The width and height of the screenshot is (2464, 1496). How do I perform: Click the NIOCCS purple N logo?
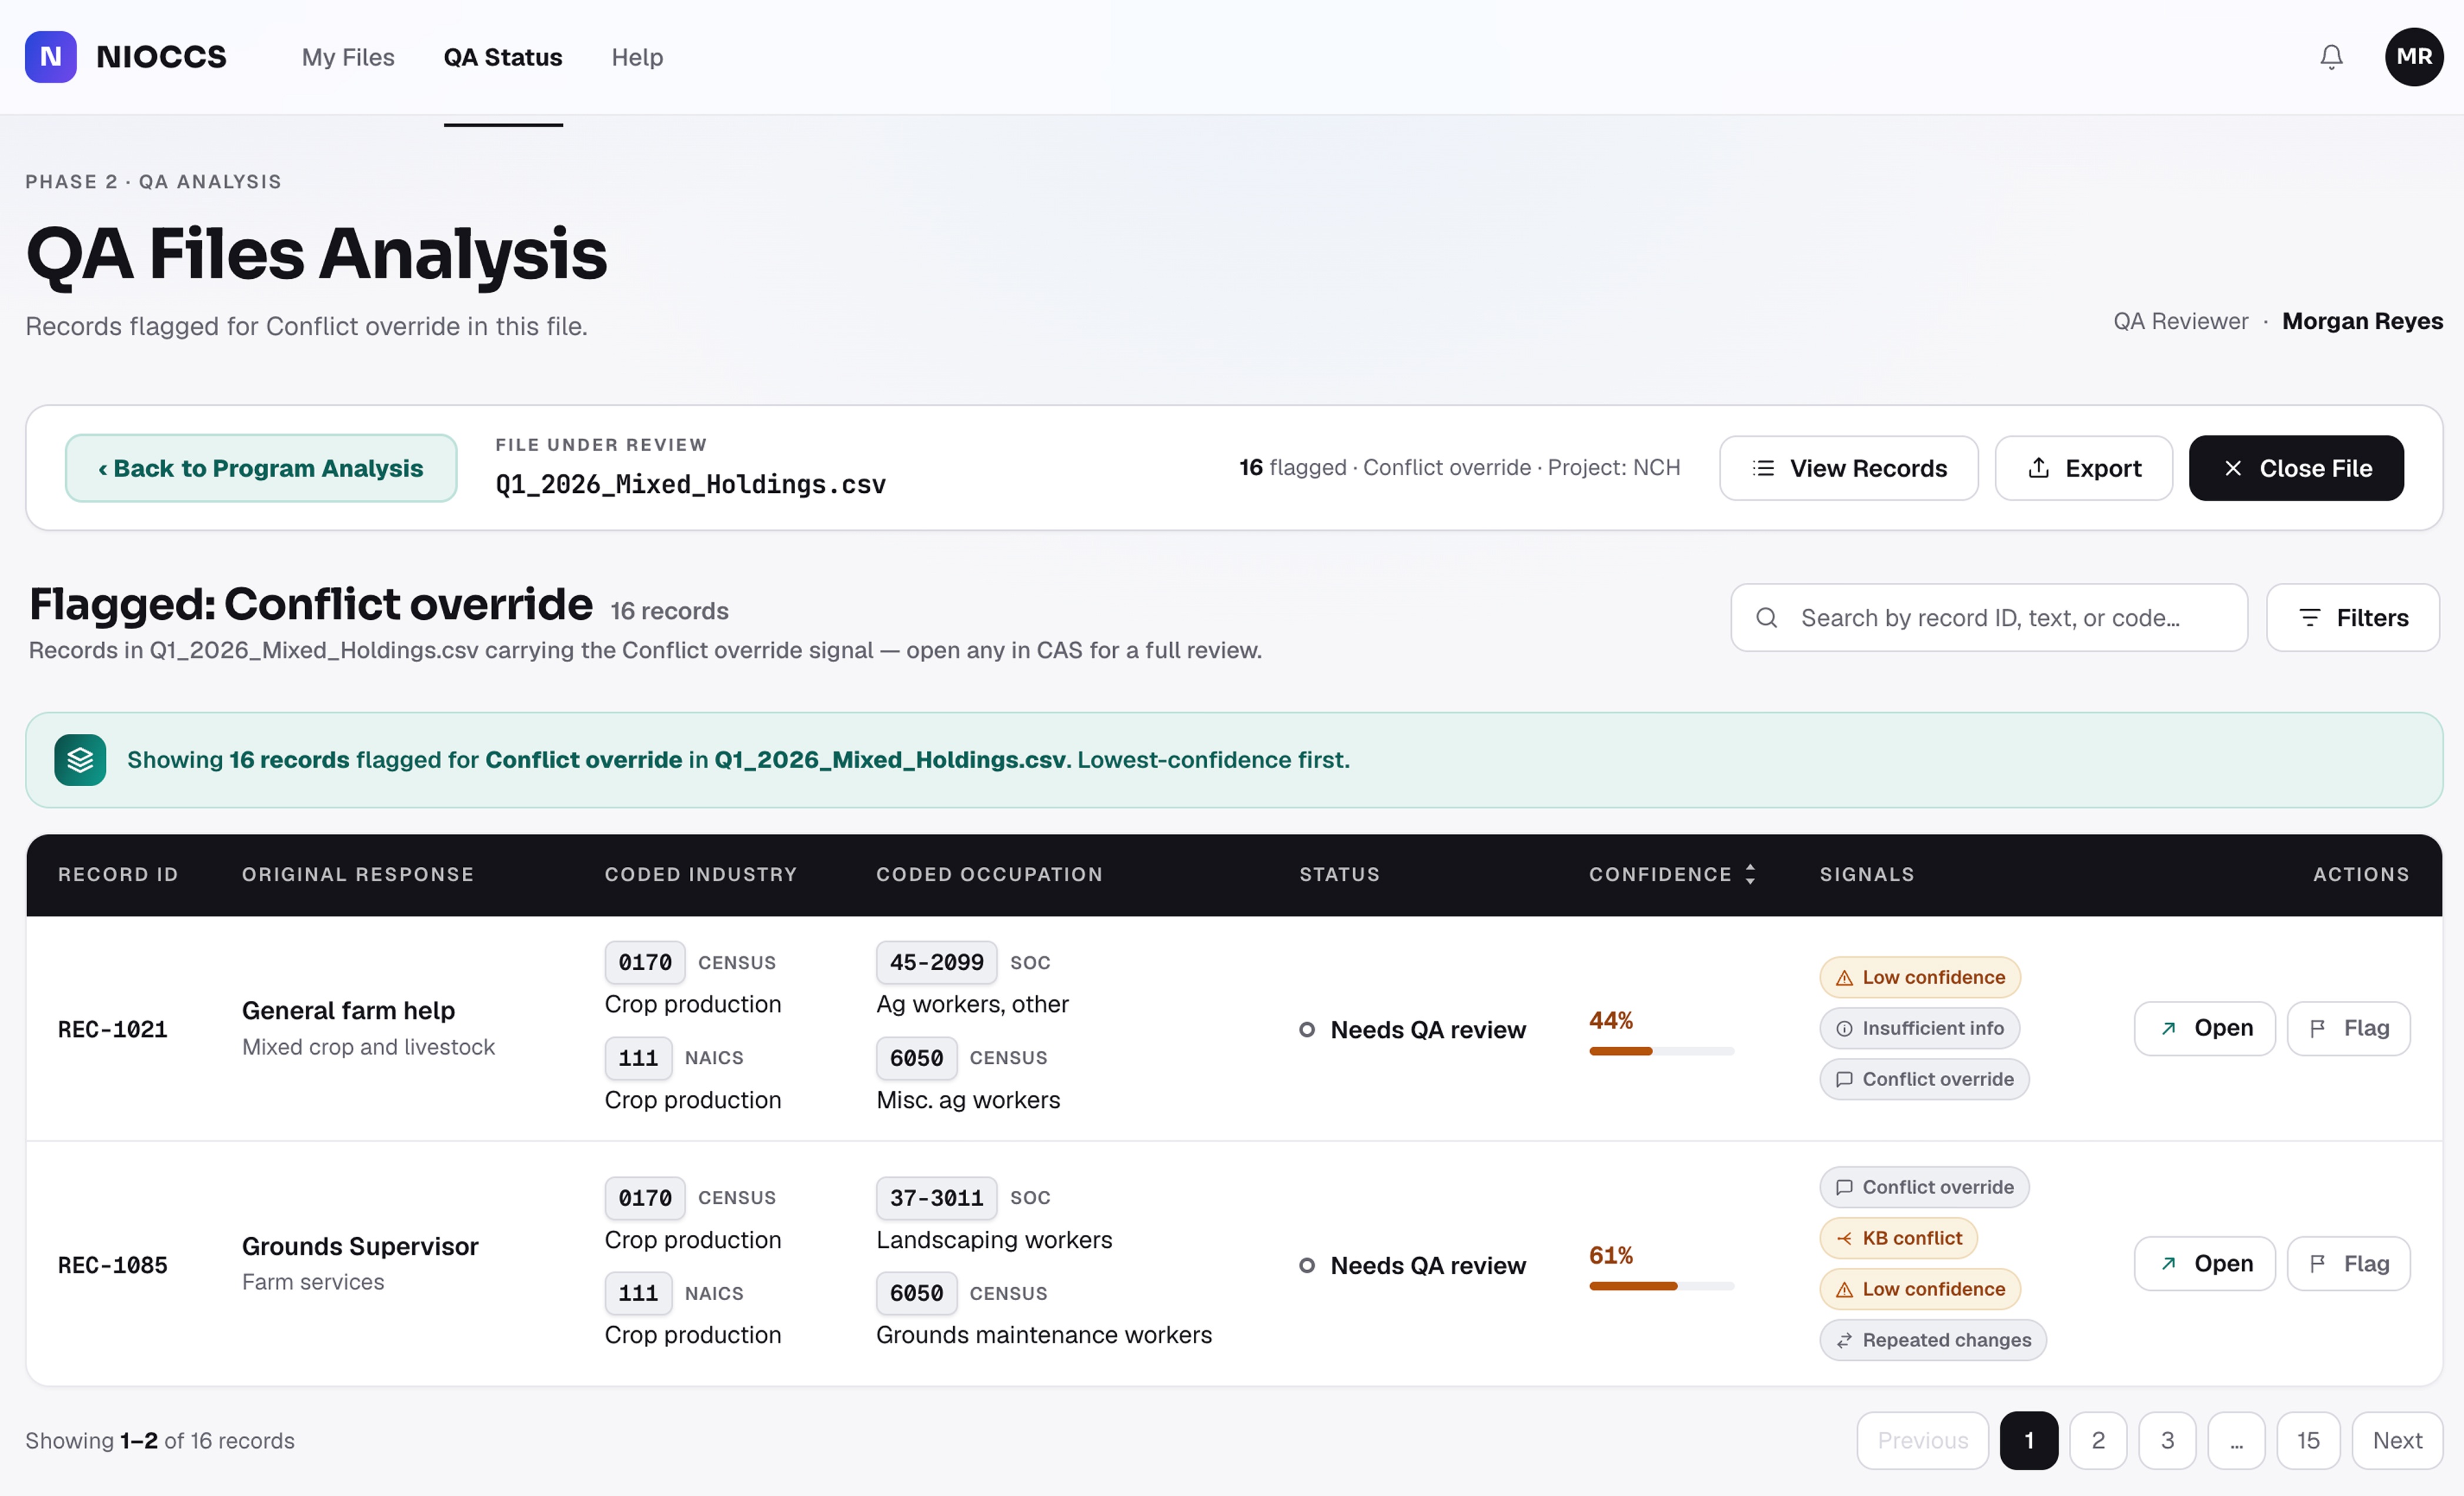50,57
